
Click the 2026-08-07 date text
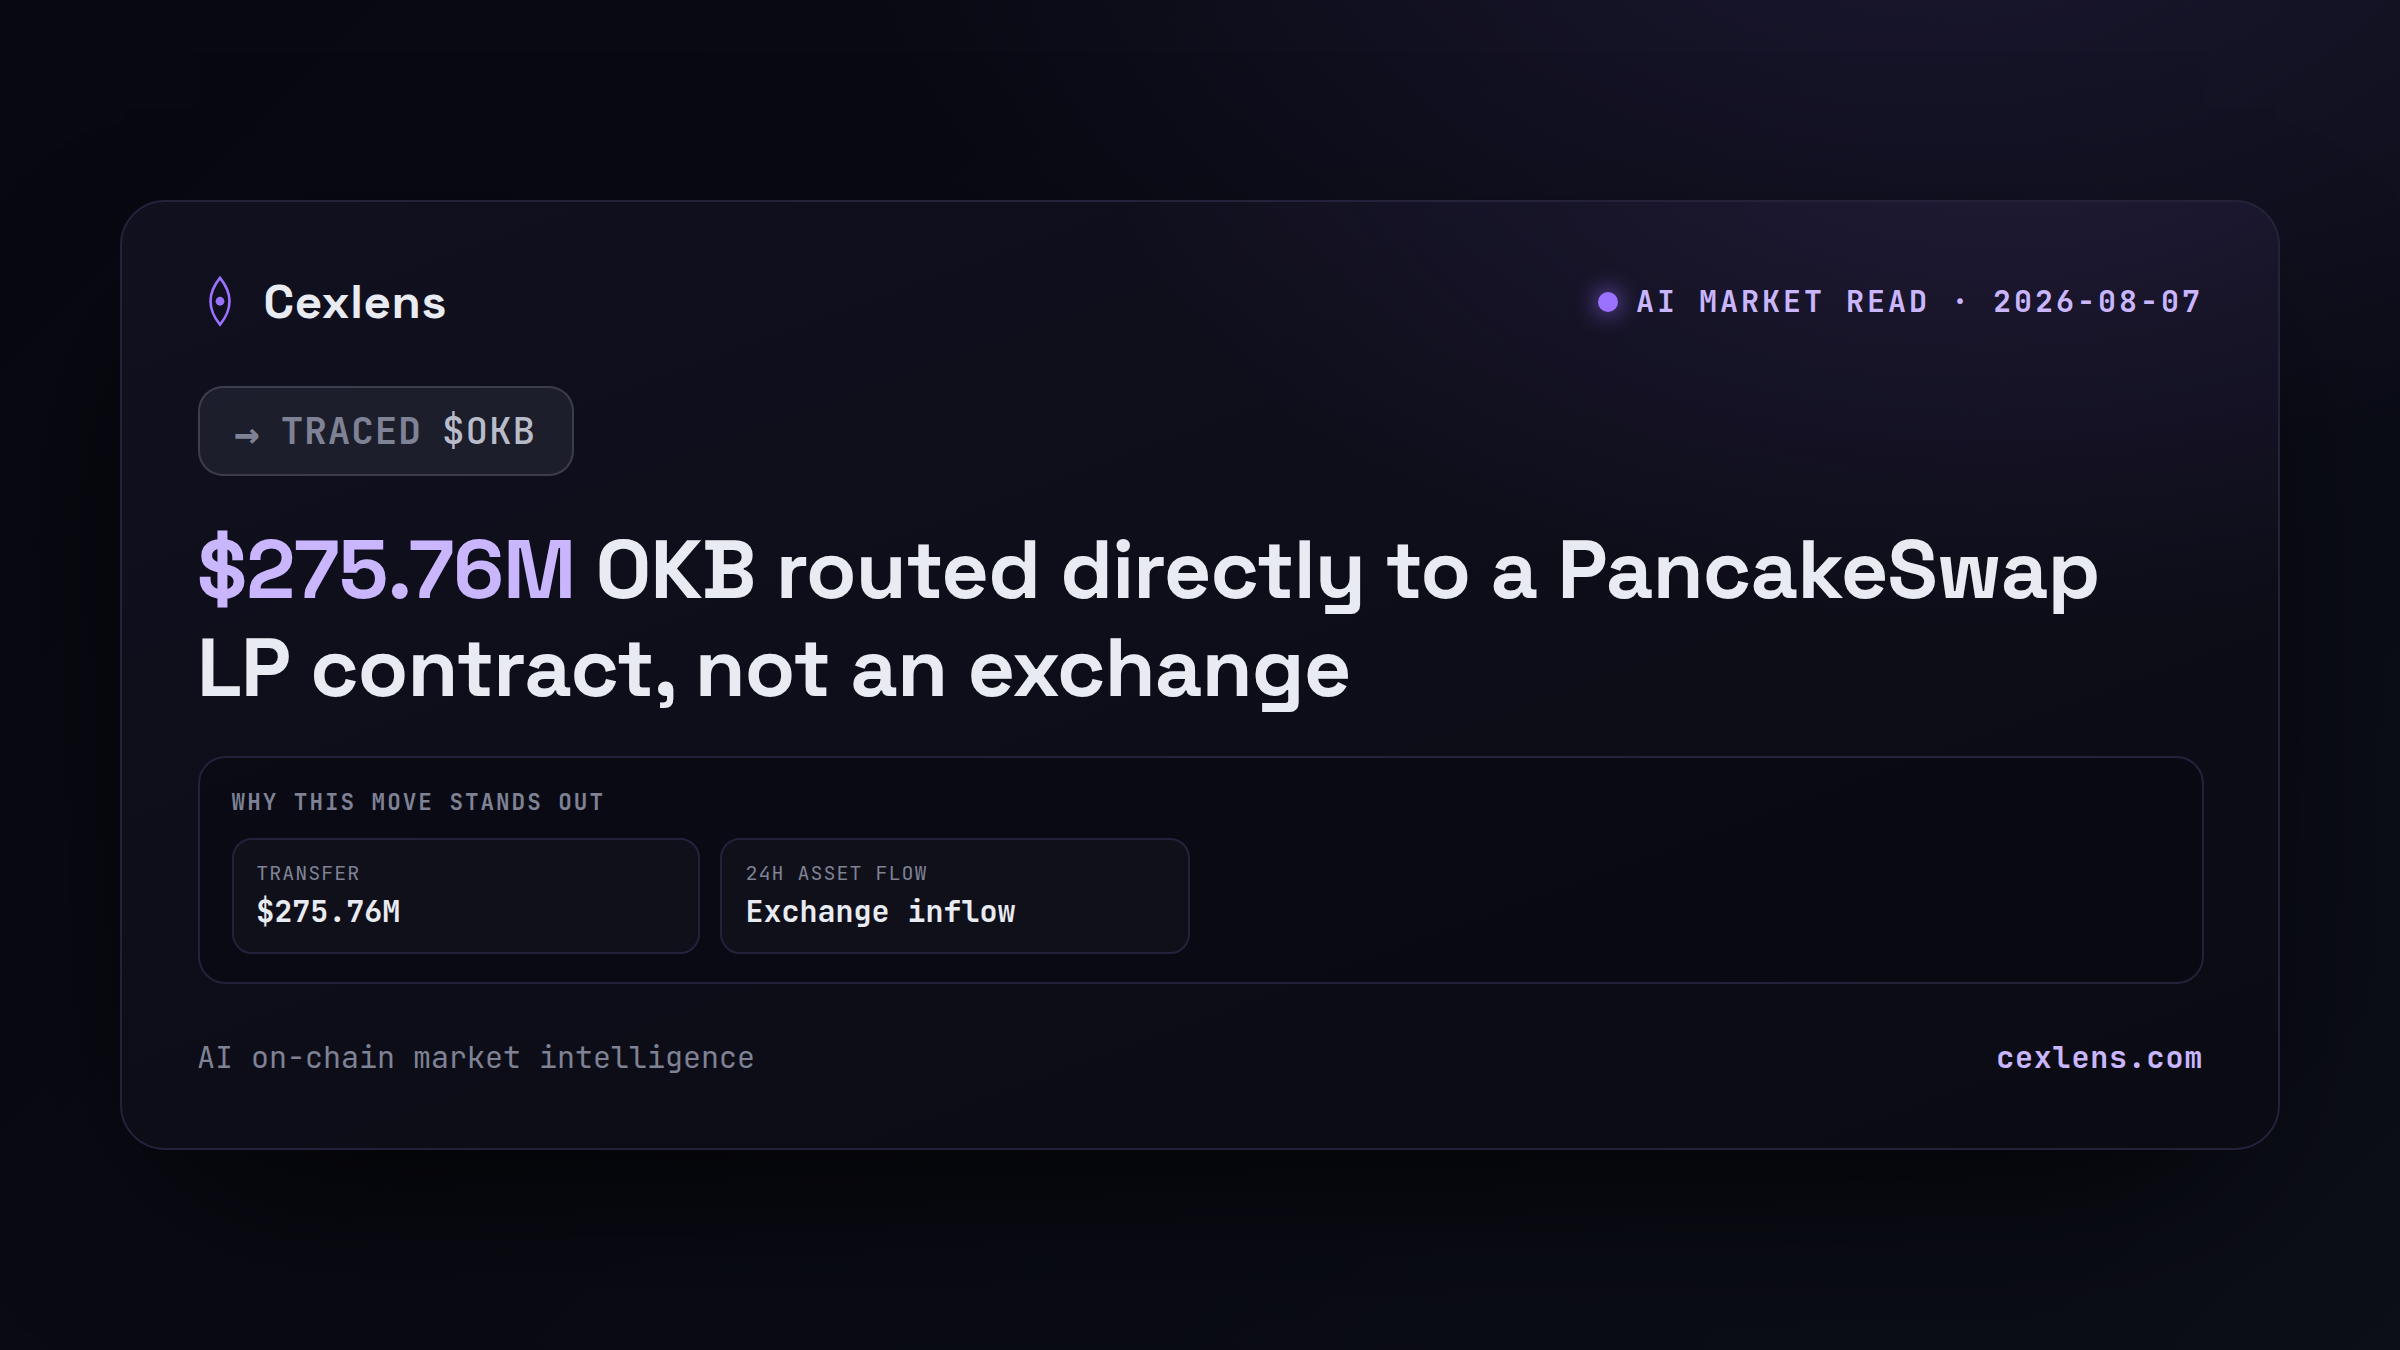point(2097,302)
